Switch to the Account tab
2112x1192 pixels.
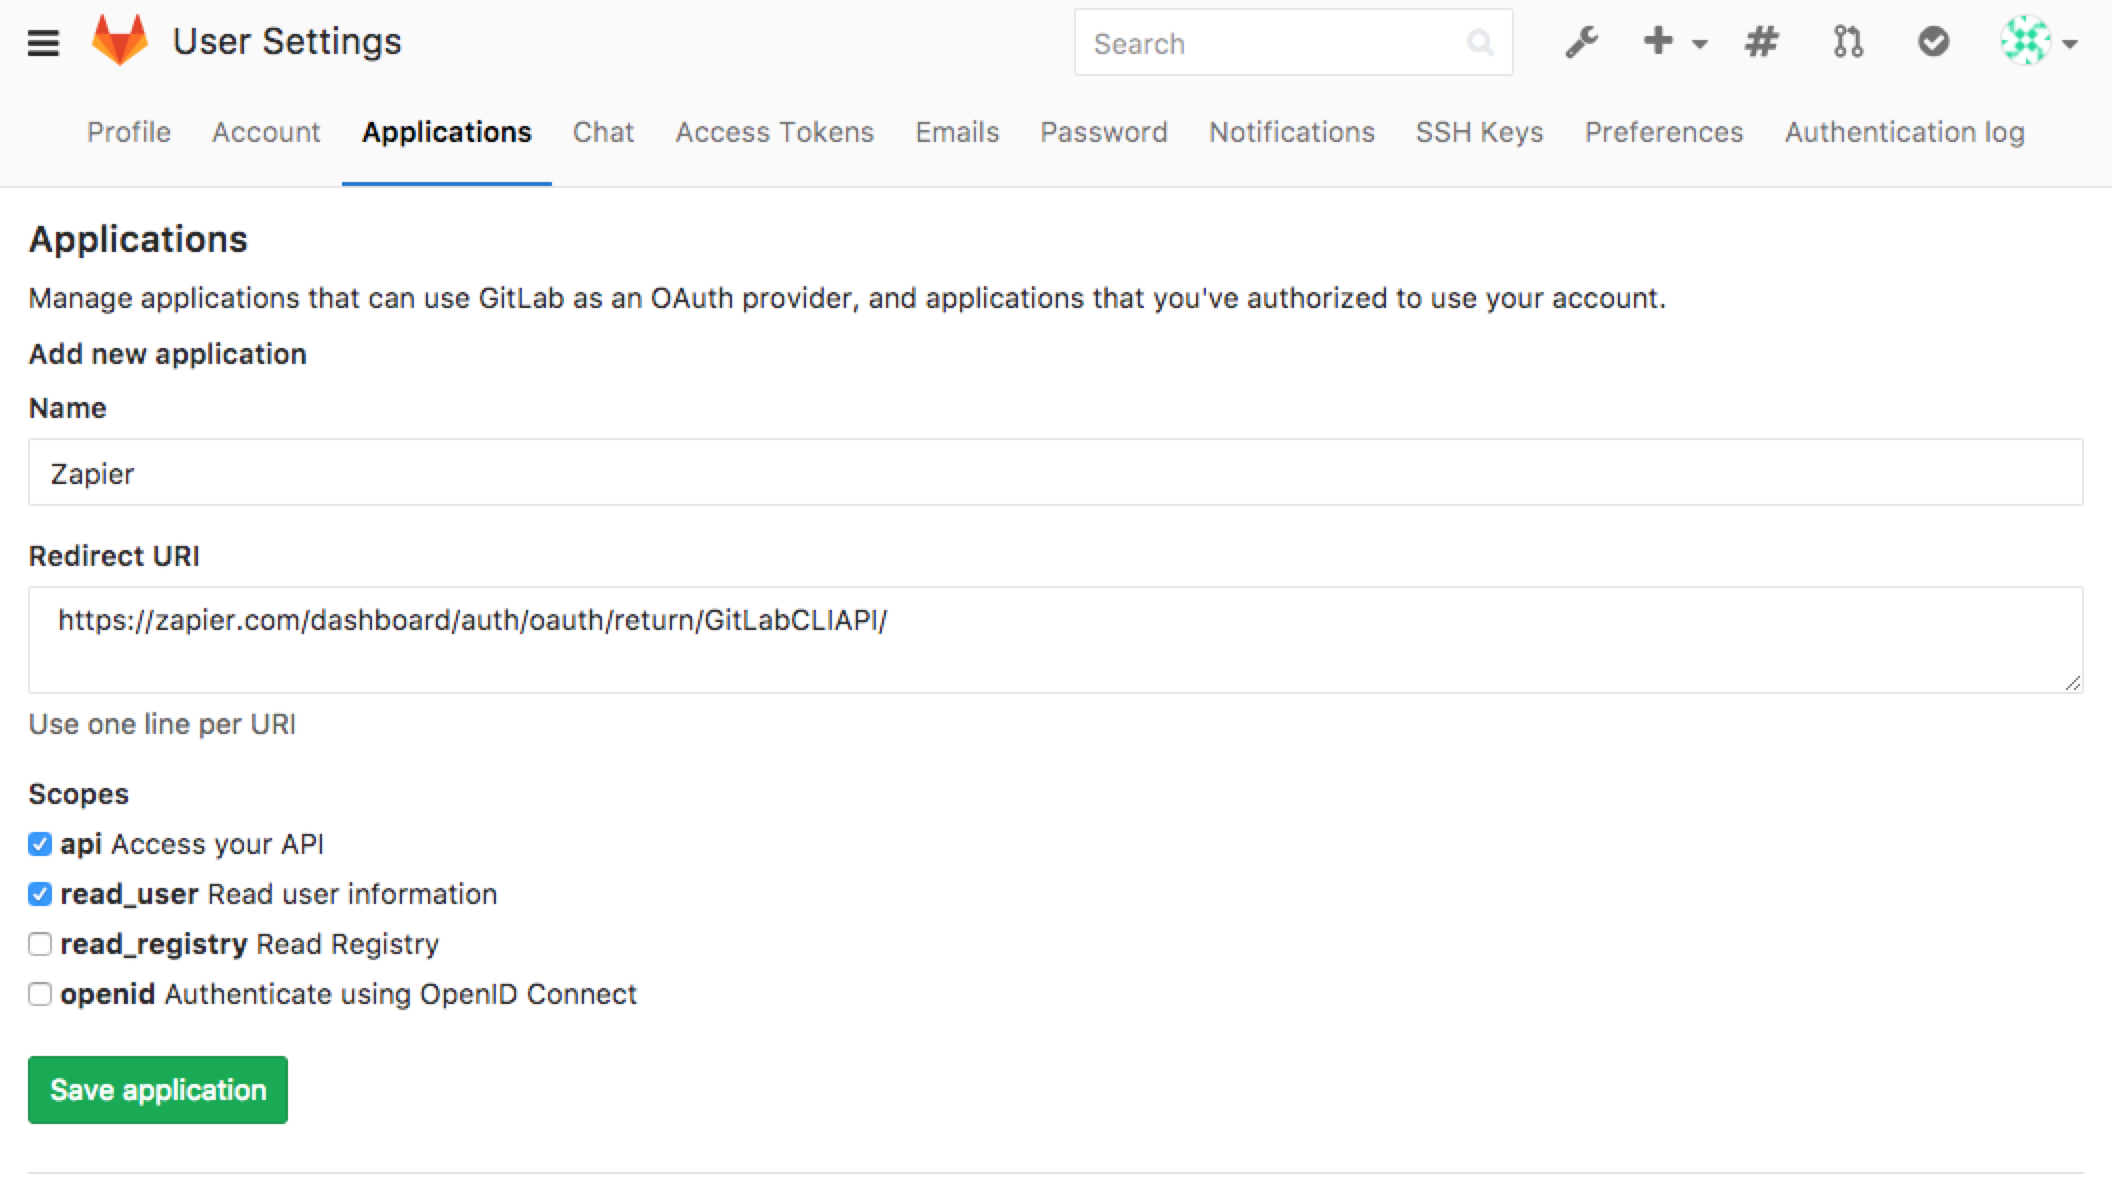pos(266,132)
